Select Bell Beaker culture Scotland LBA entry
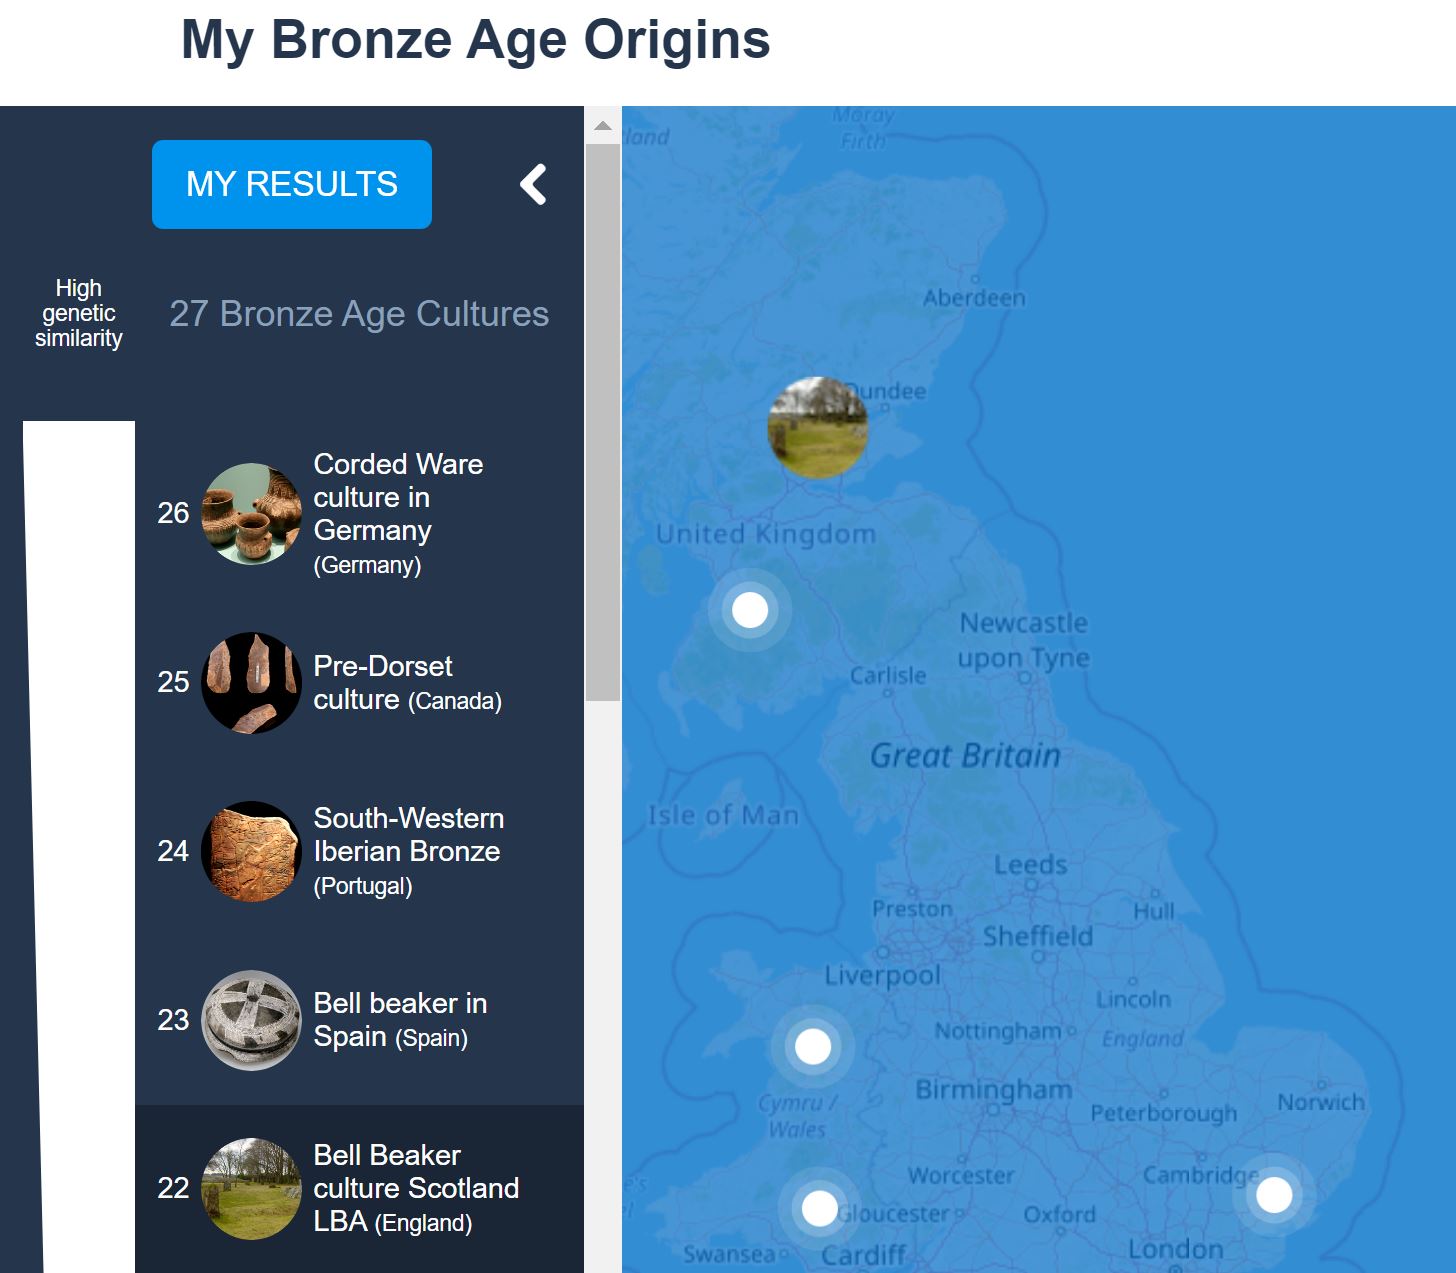 tap(359, 1188)
